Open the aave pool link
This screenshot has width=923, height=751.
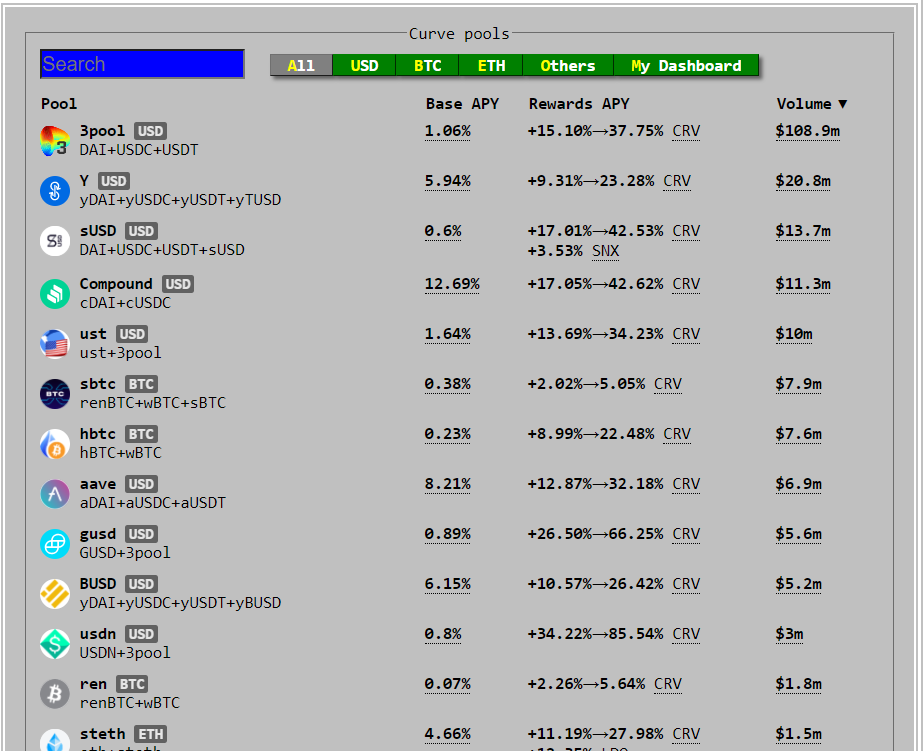(98, 484)
